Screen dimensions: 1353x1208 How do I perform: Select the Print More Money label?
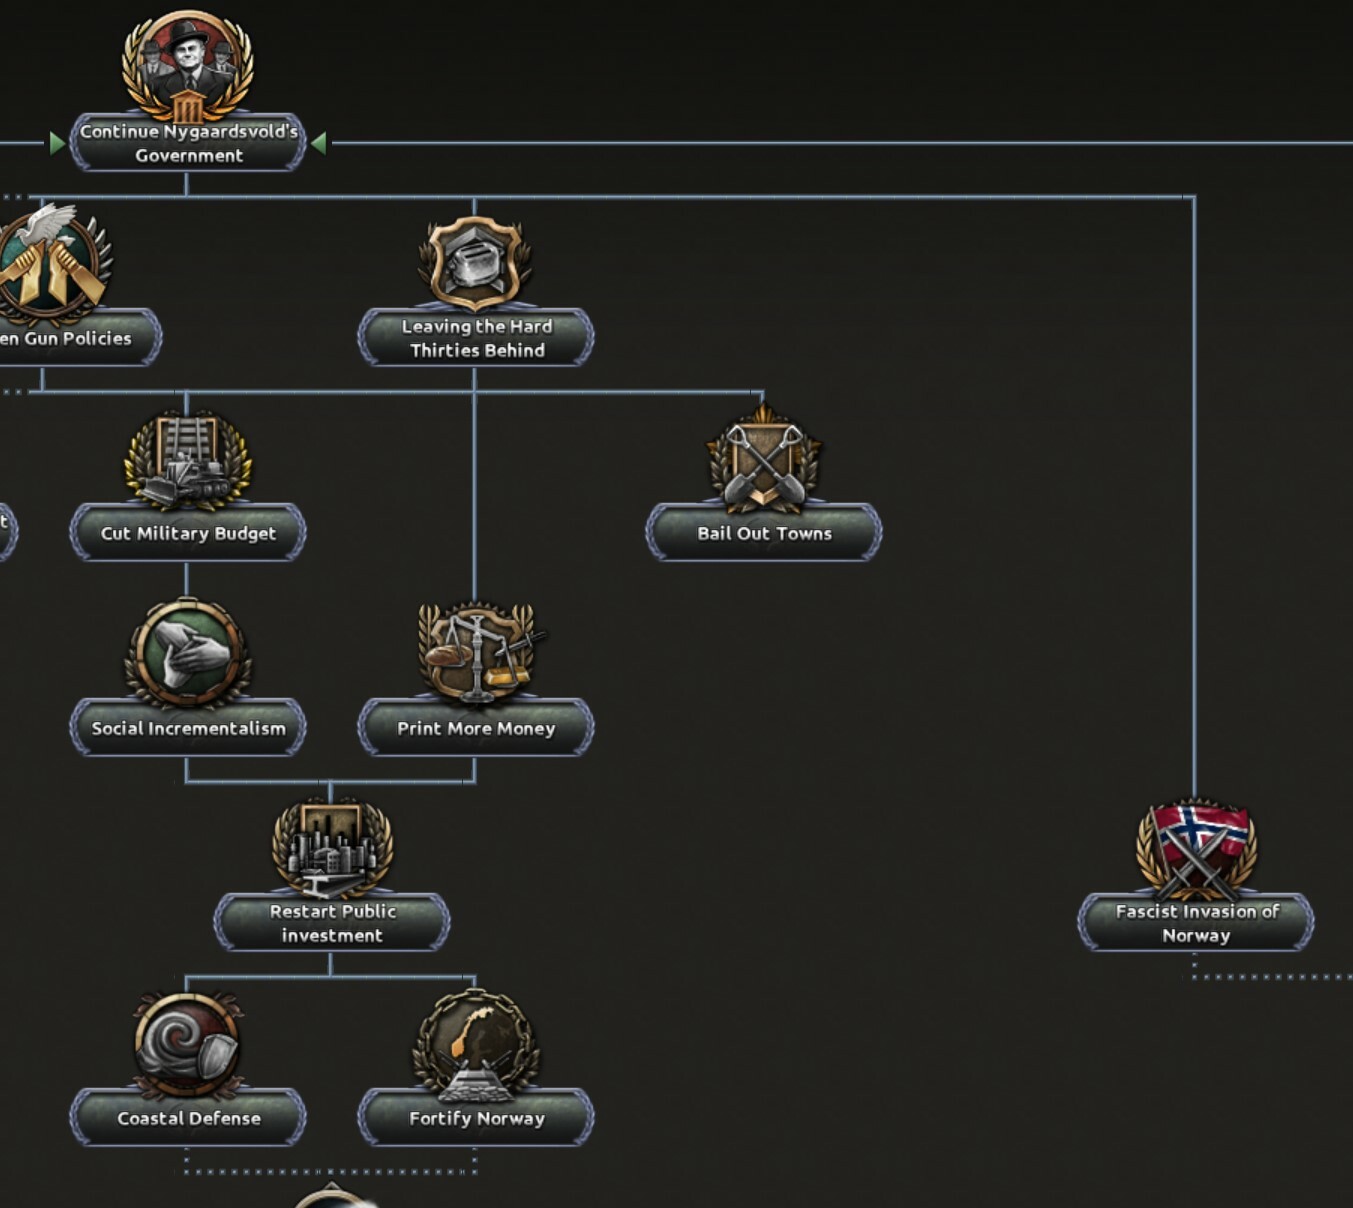(476, 728)
